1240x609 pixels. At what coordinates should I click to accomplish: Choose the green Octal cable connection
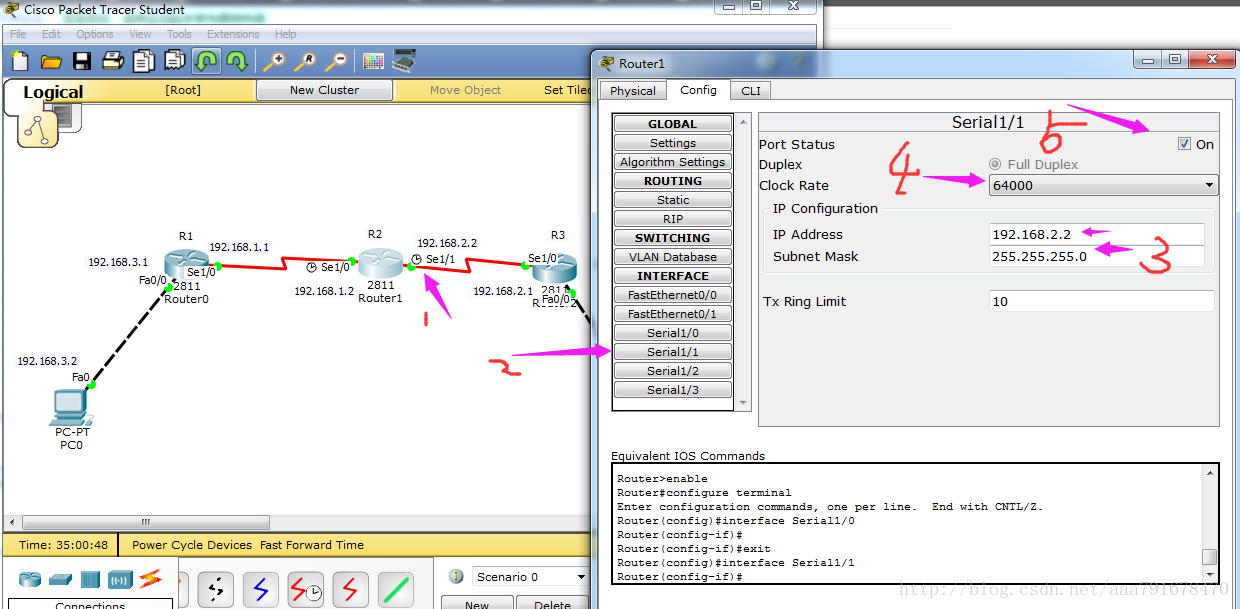coord(396,590)
